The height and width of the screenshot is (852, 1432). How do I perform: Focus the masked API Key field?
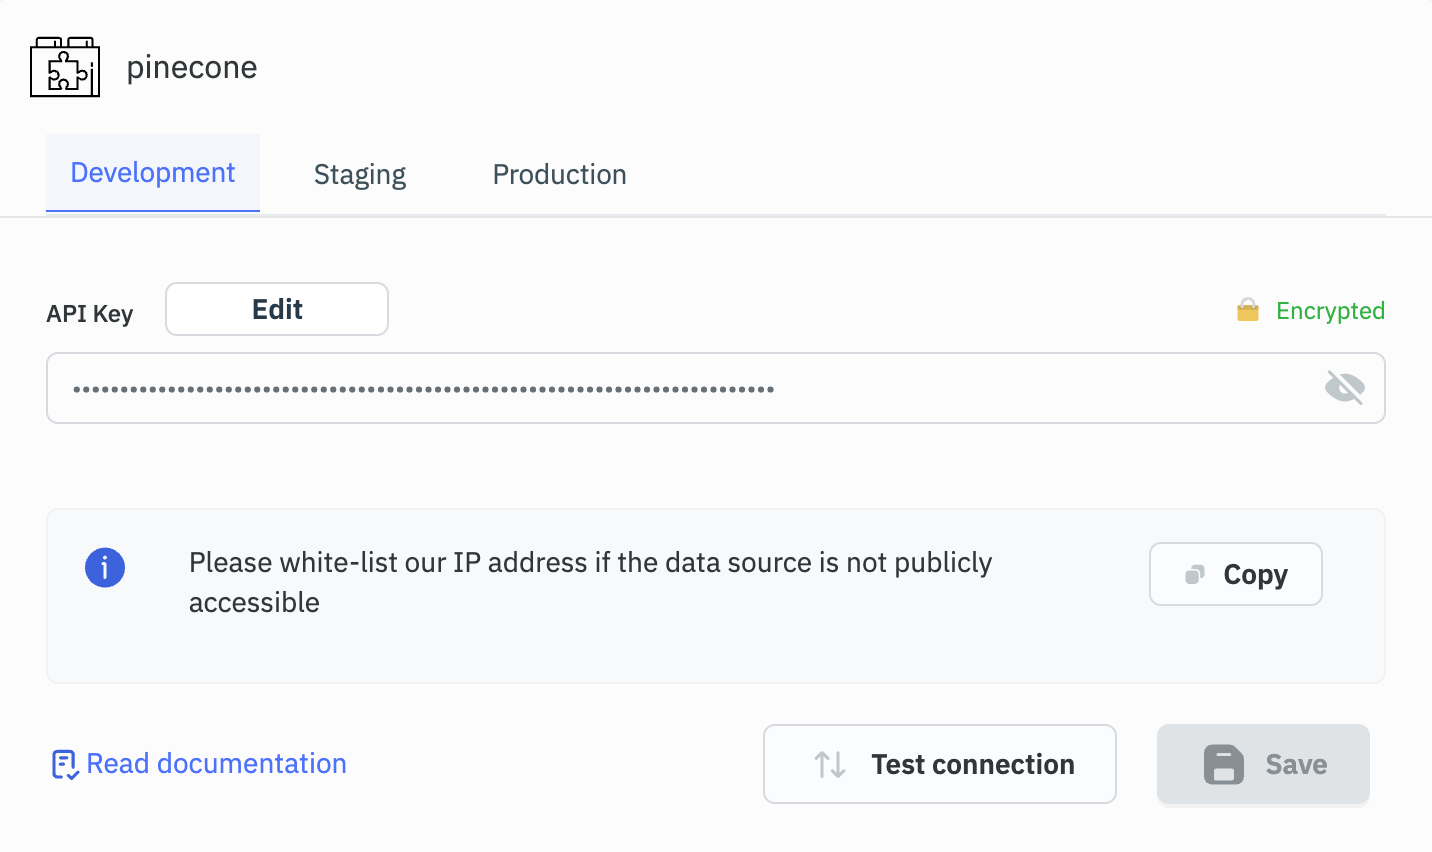(x=716, y=388)
